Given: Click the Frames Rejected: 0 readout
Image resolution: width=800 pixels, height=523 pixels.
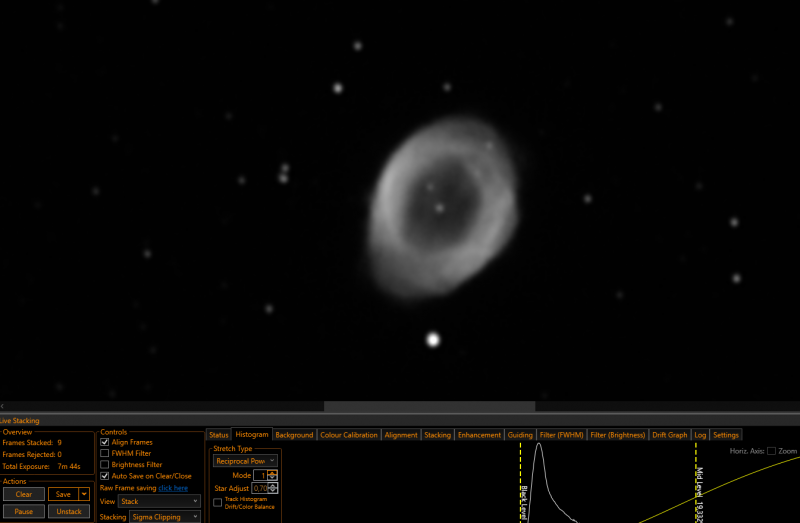Looking at the screenshot, I should tap(32, 454).
